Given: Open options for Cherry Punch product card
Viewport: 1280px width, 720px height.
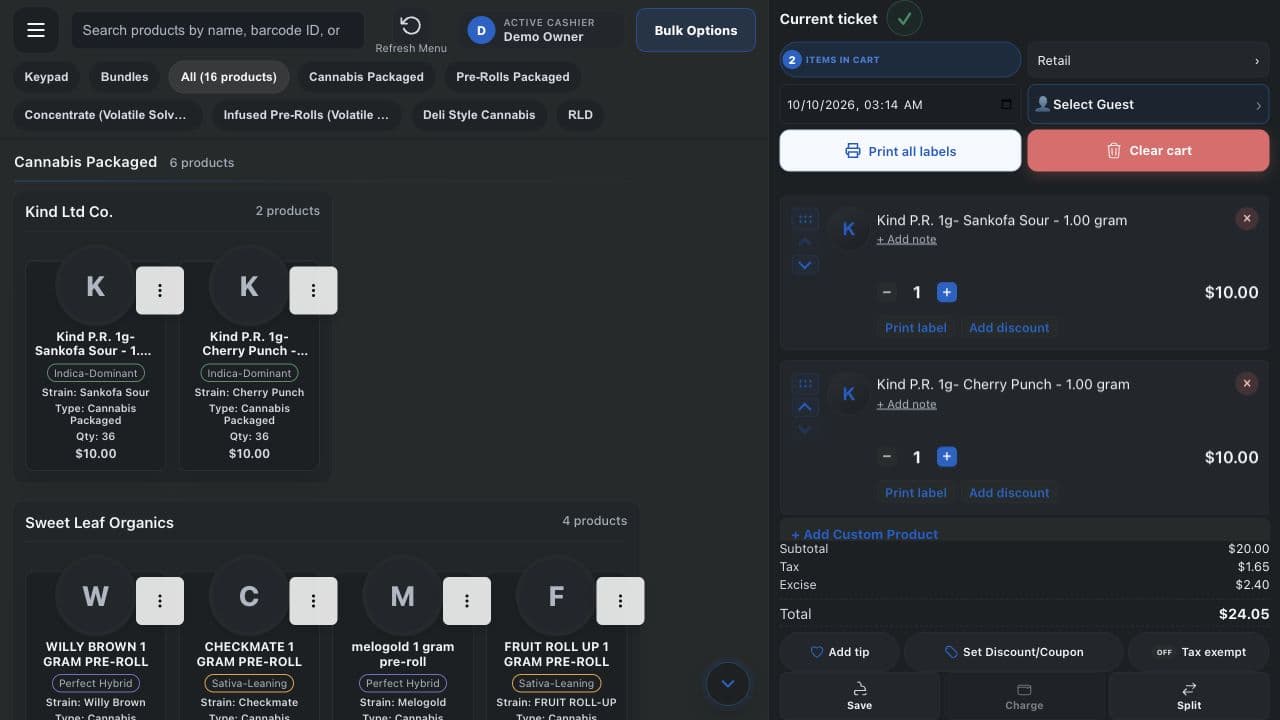Looking at the screenshot, I should pyautogui.click(x=313, y=291).
